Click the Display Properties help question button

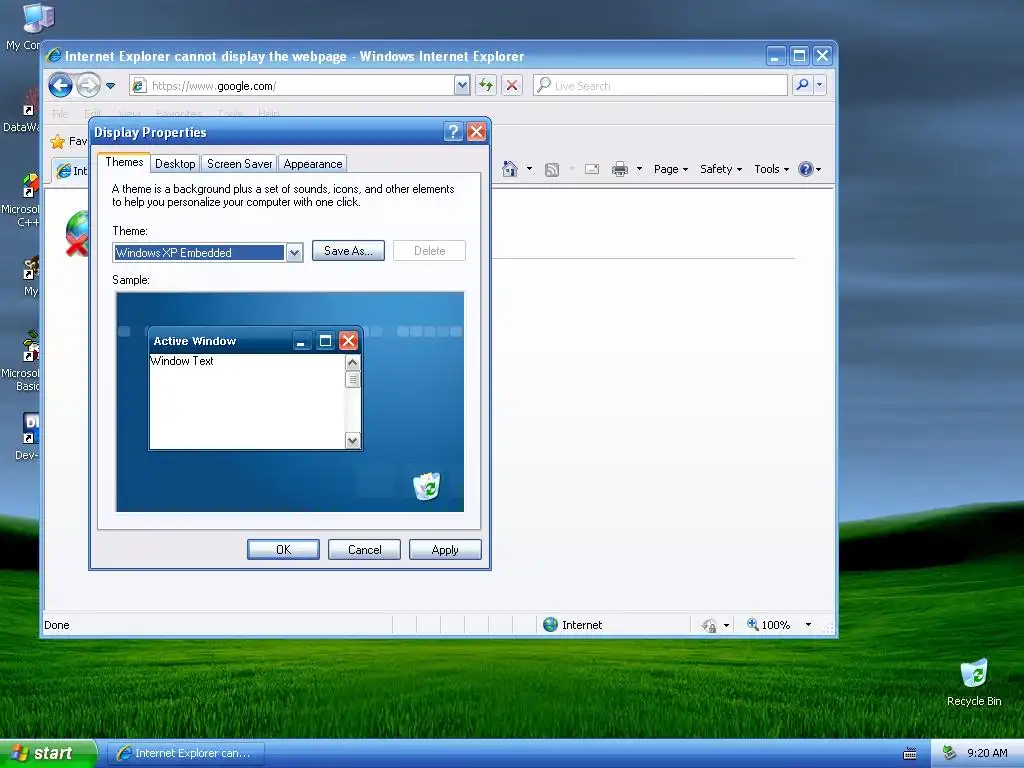pos(453,132)
